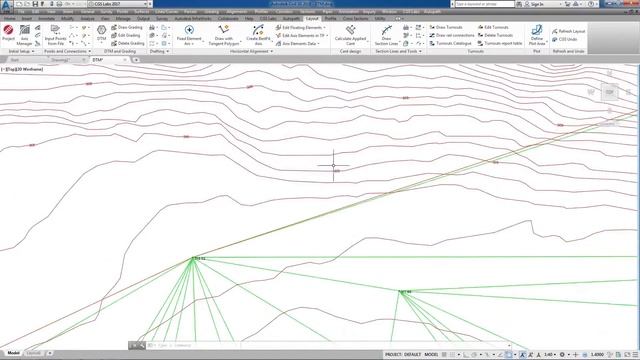Click the command line input field

click(x=329, y=345)
